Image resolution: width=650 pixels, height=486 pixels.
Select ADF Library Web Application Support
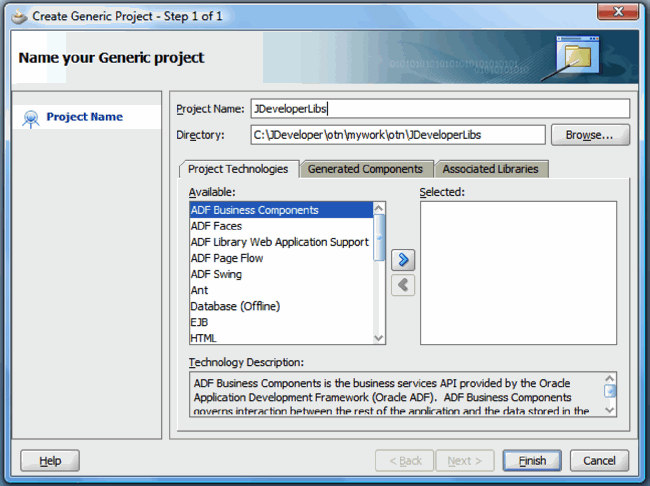281,242
